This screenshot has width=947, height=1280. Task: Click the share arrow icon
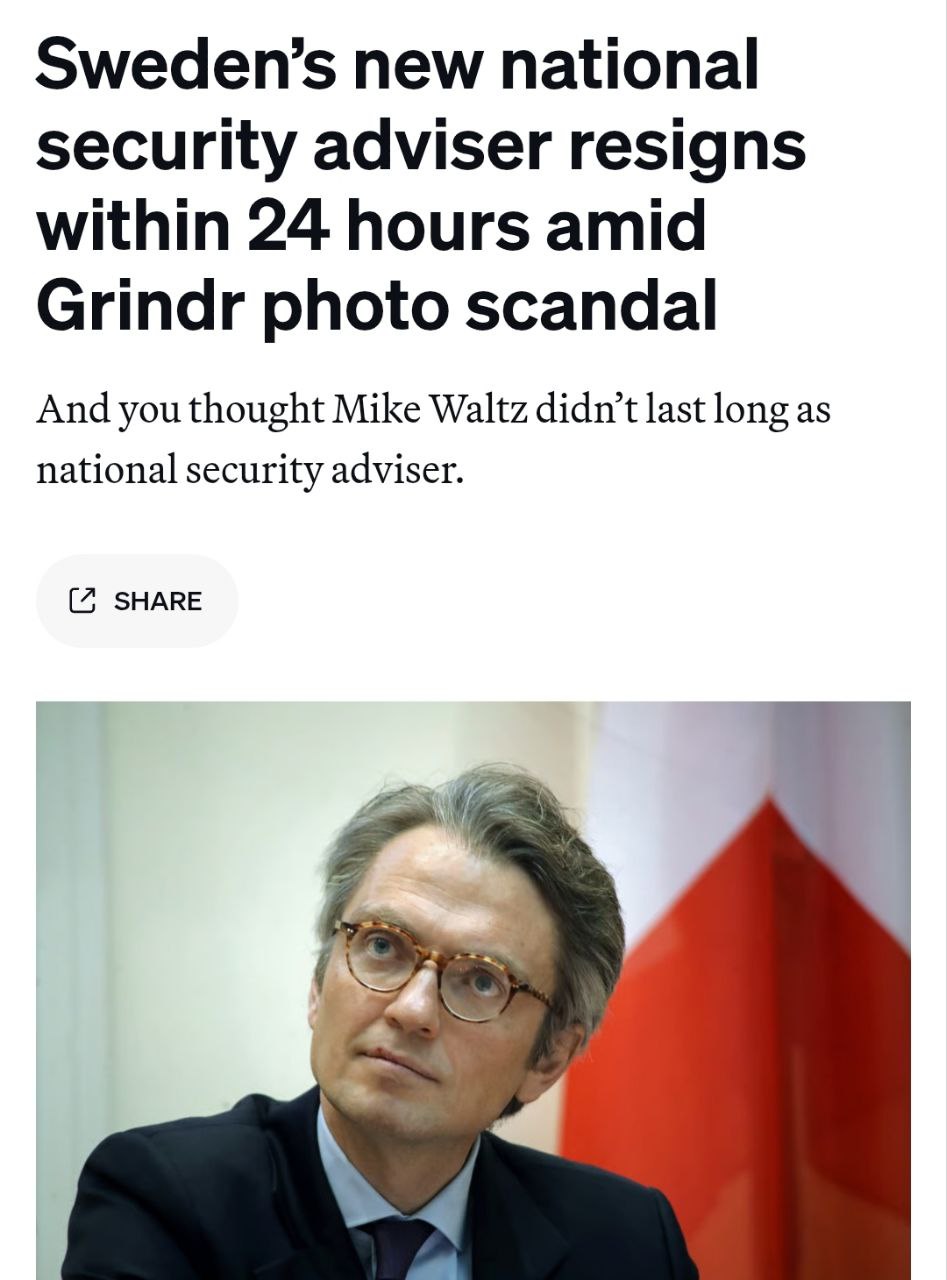tap(82, 601)
